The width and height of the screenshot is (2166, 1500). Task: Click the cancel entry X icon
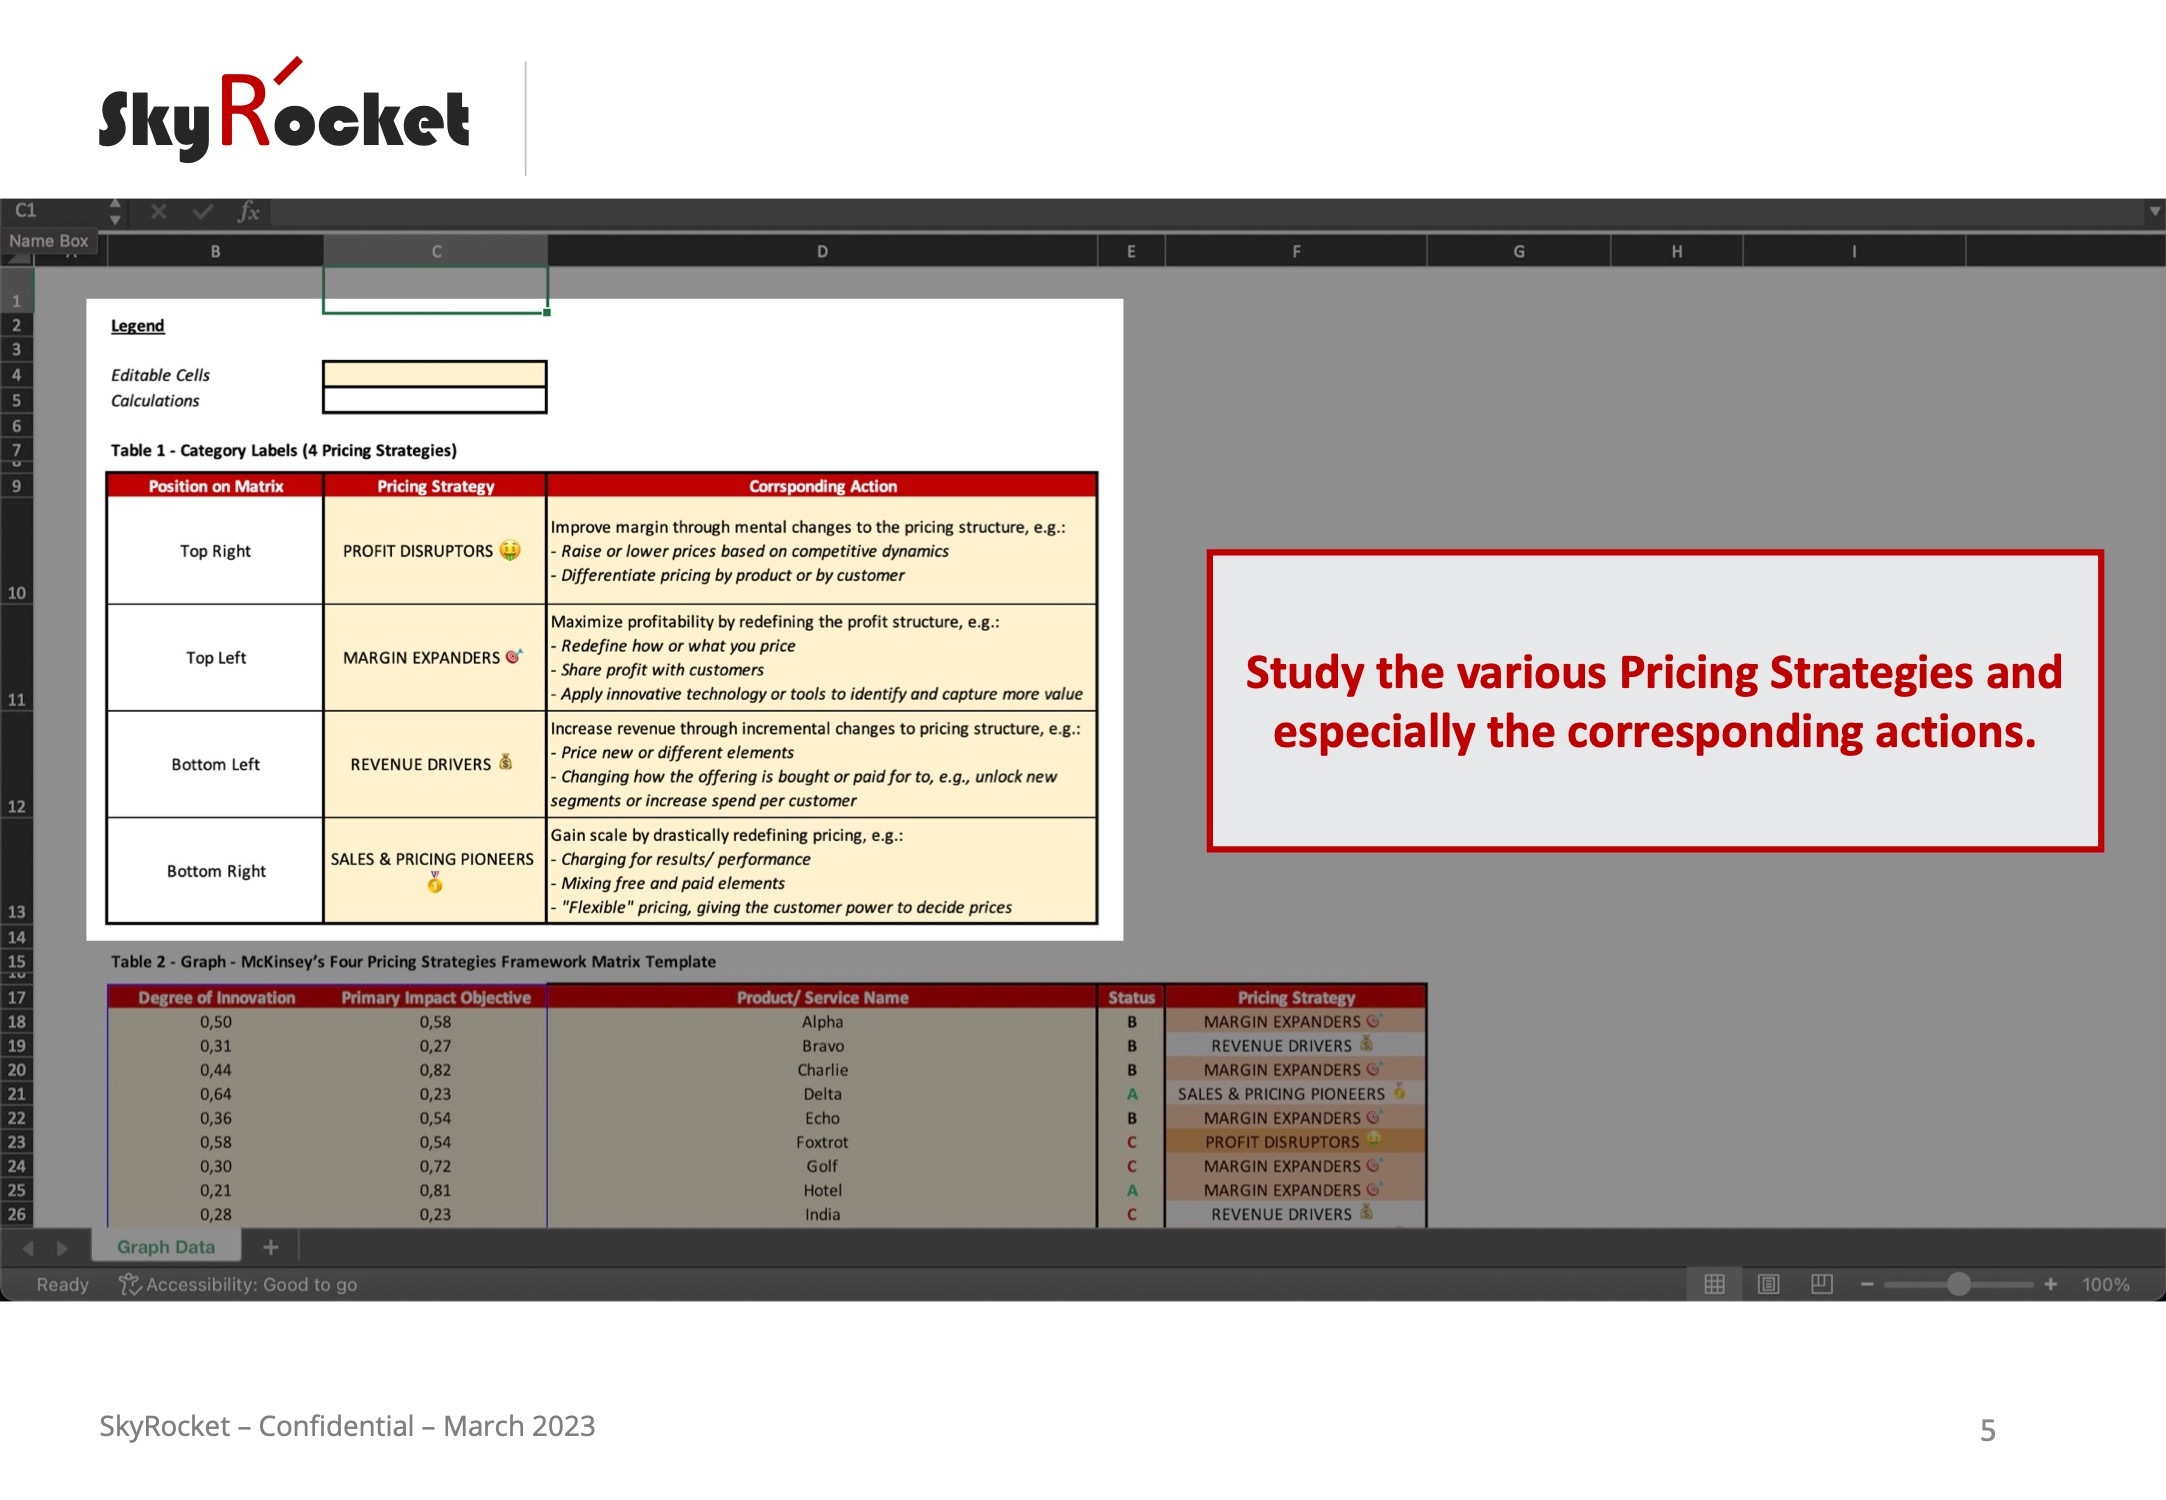pos(159,212)
